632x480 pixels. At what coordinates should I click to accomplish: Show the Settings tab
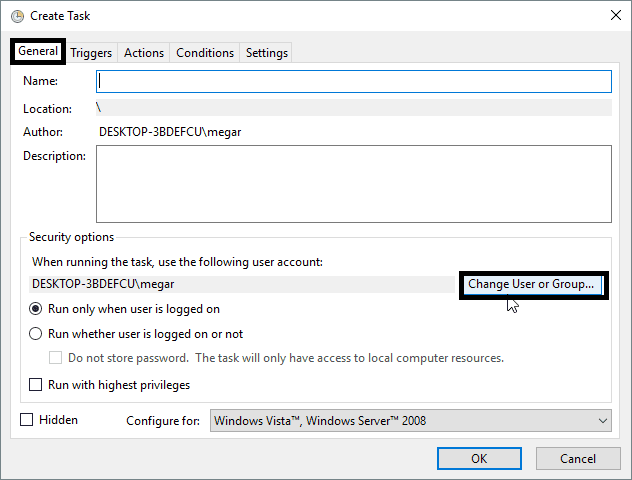click(x=266, y=53)
